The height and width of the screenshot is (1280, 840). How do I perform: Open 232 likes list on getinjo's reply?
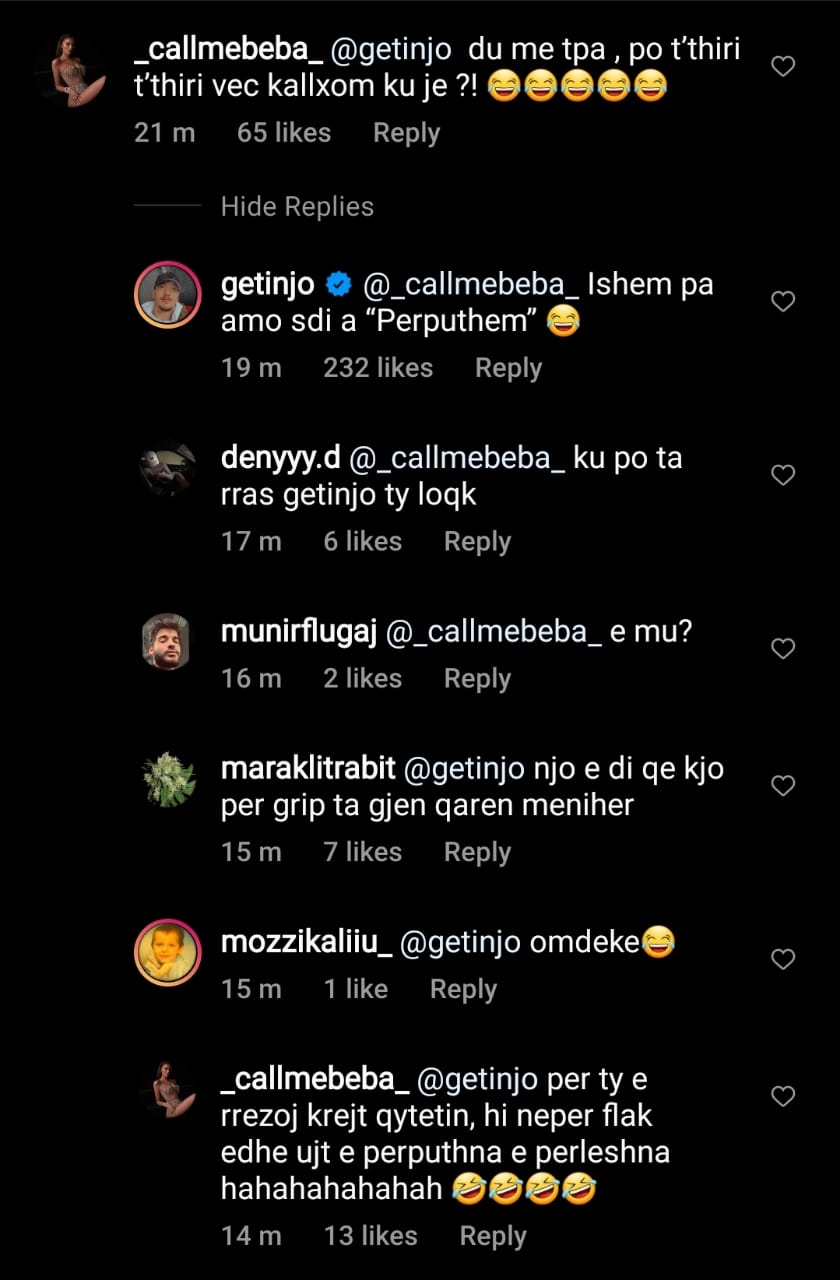pos(378,368)
